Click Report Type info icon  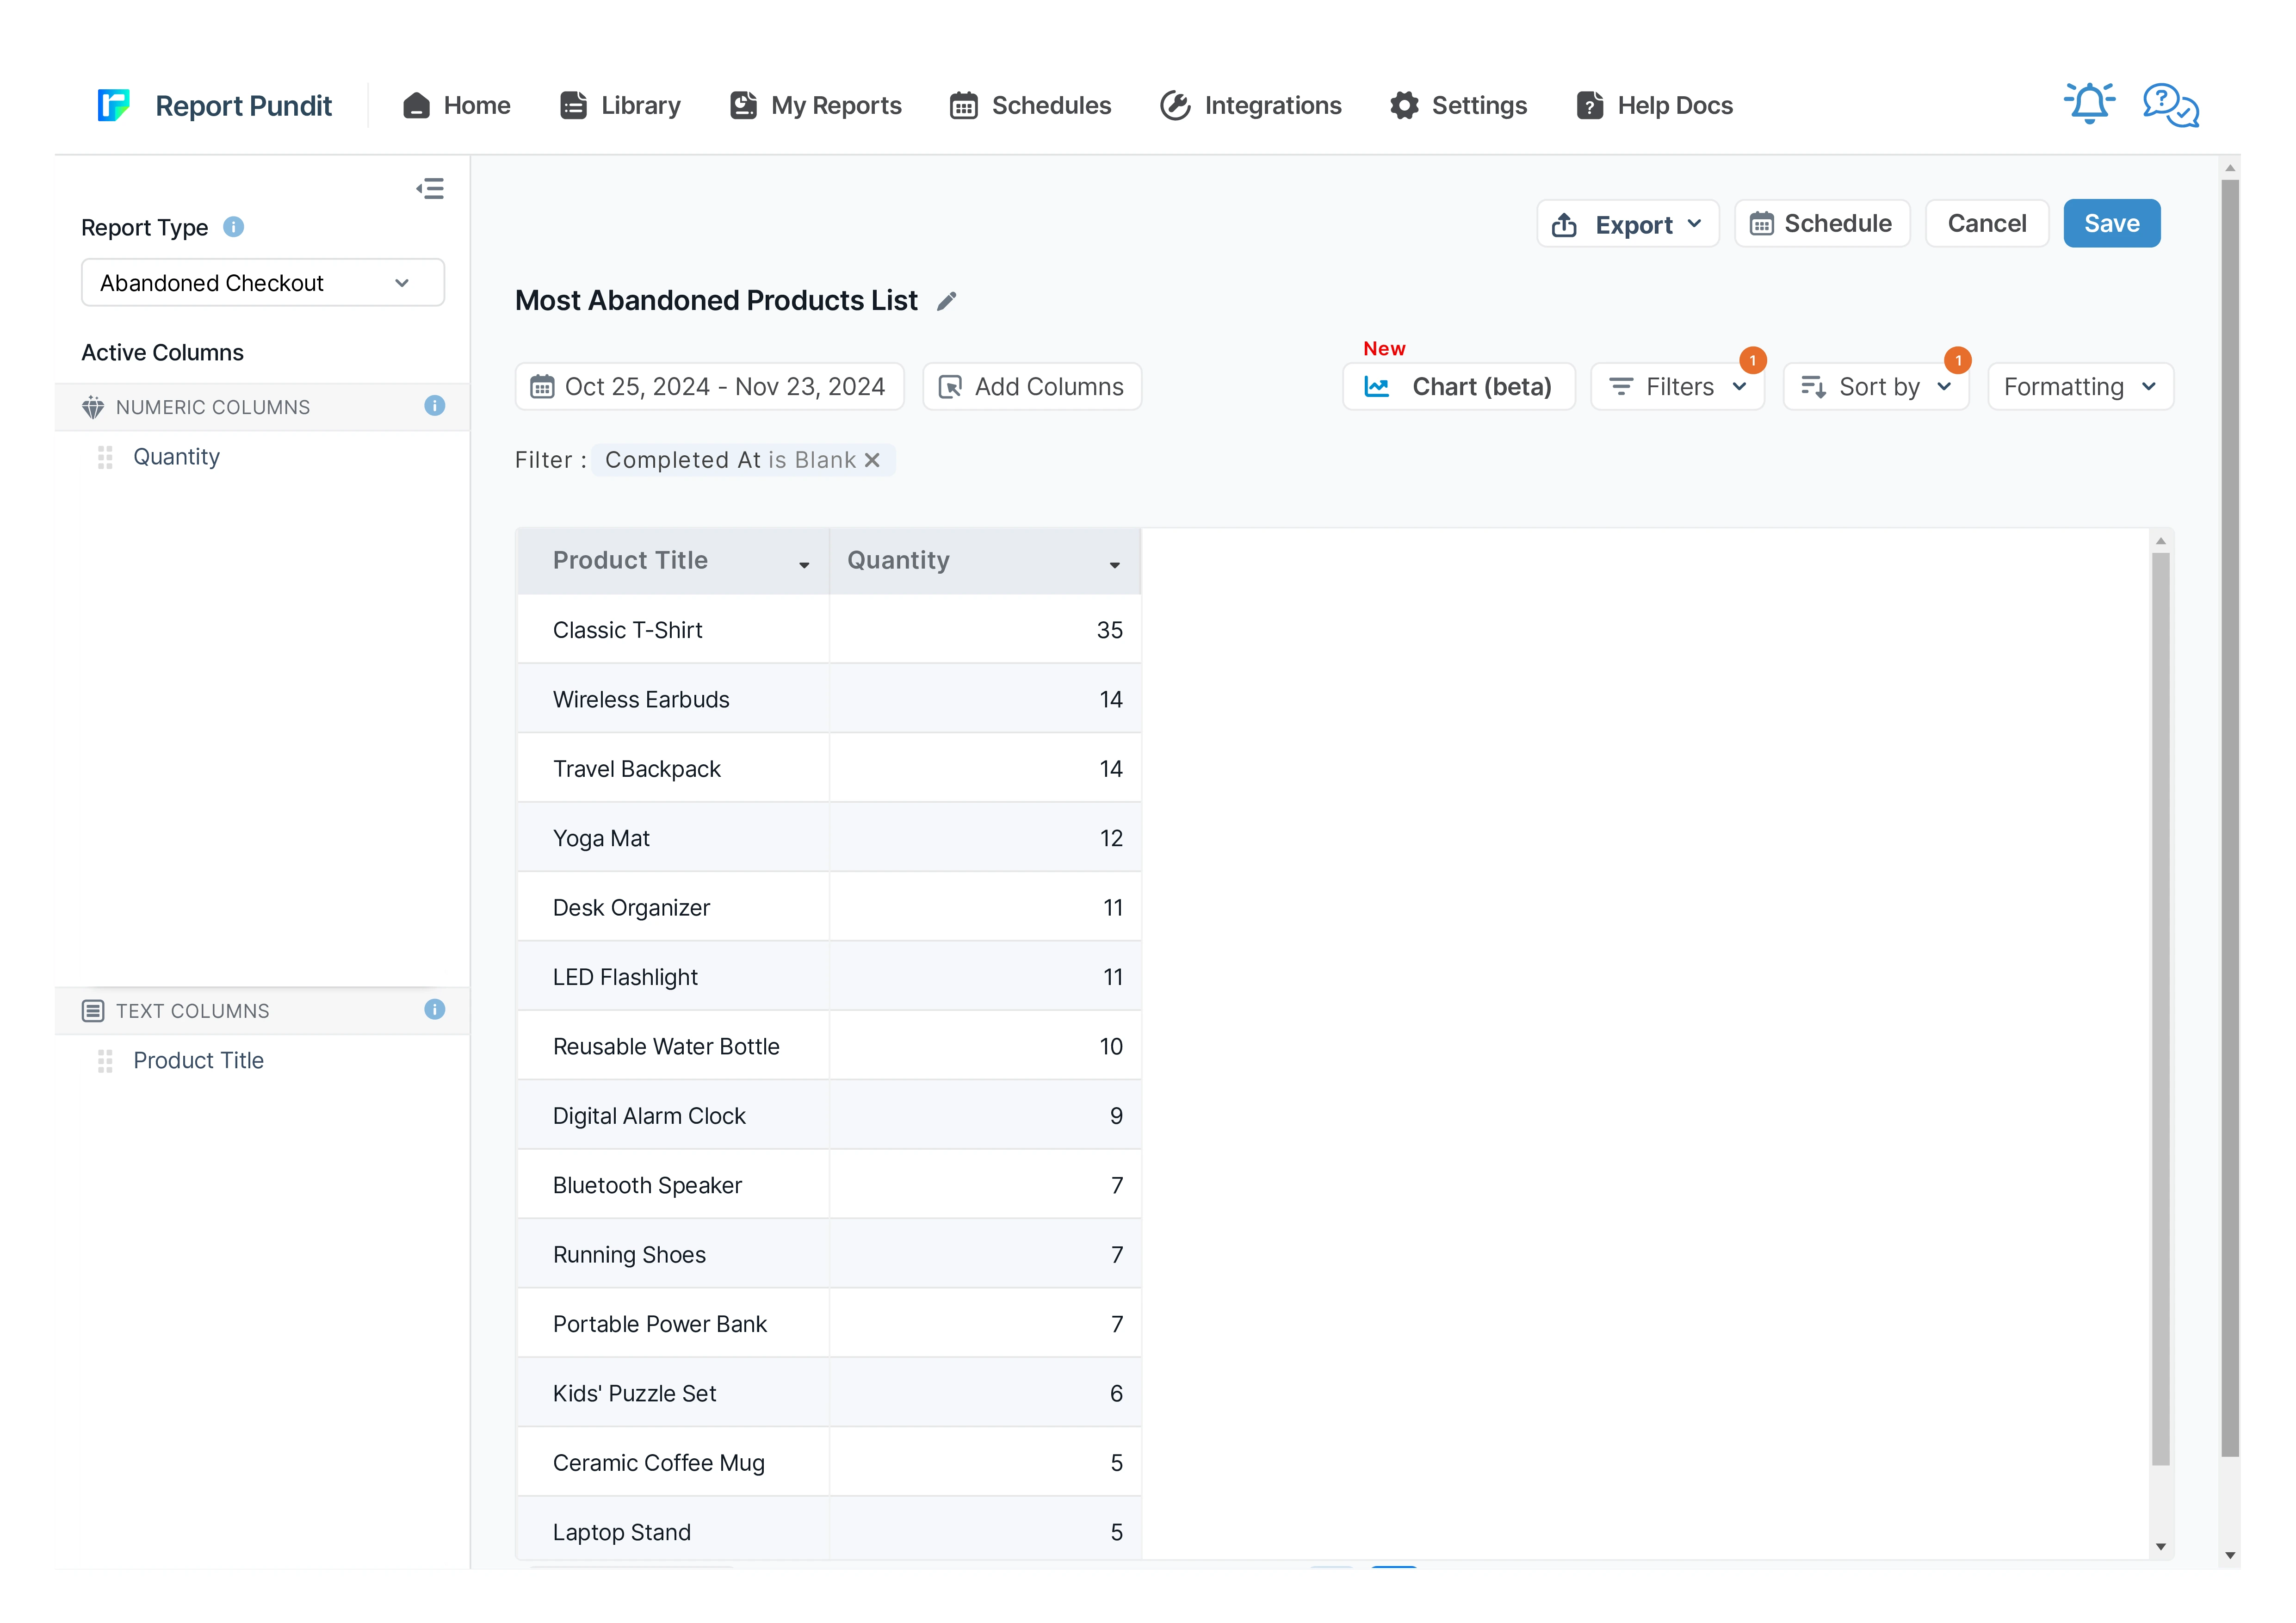233,227
